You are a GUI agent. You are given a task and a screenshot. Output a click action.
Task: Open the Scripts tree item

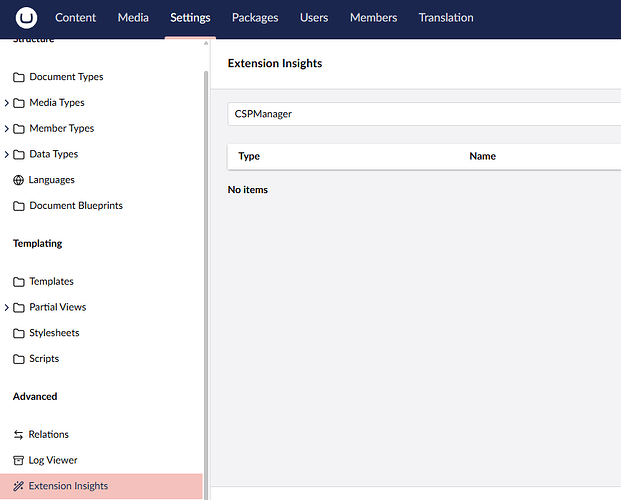pos(44,359)
